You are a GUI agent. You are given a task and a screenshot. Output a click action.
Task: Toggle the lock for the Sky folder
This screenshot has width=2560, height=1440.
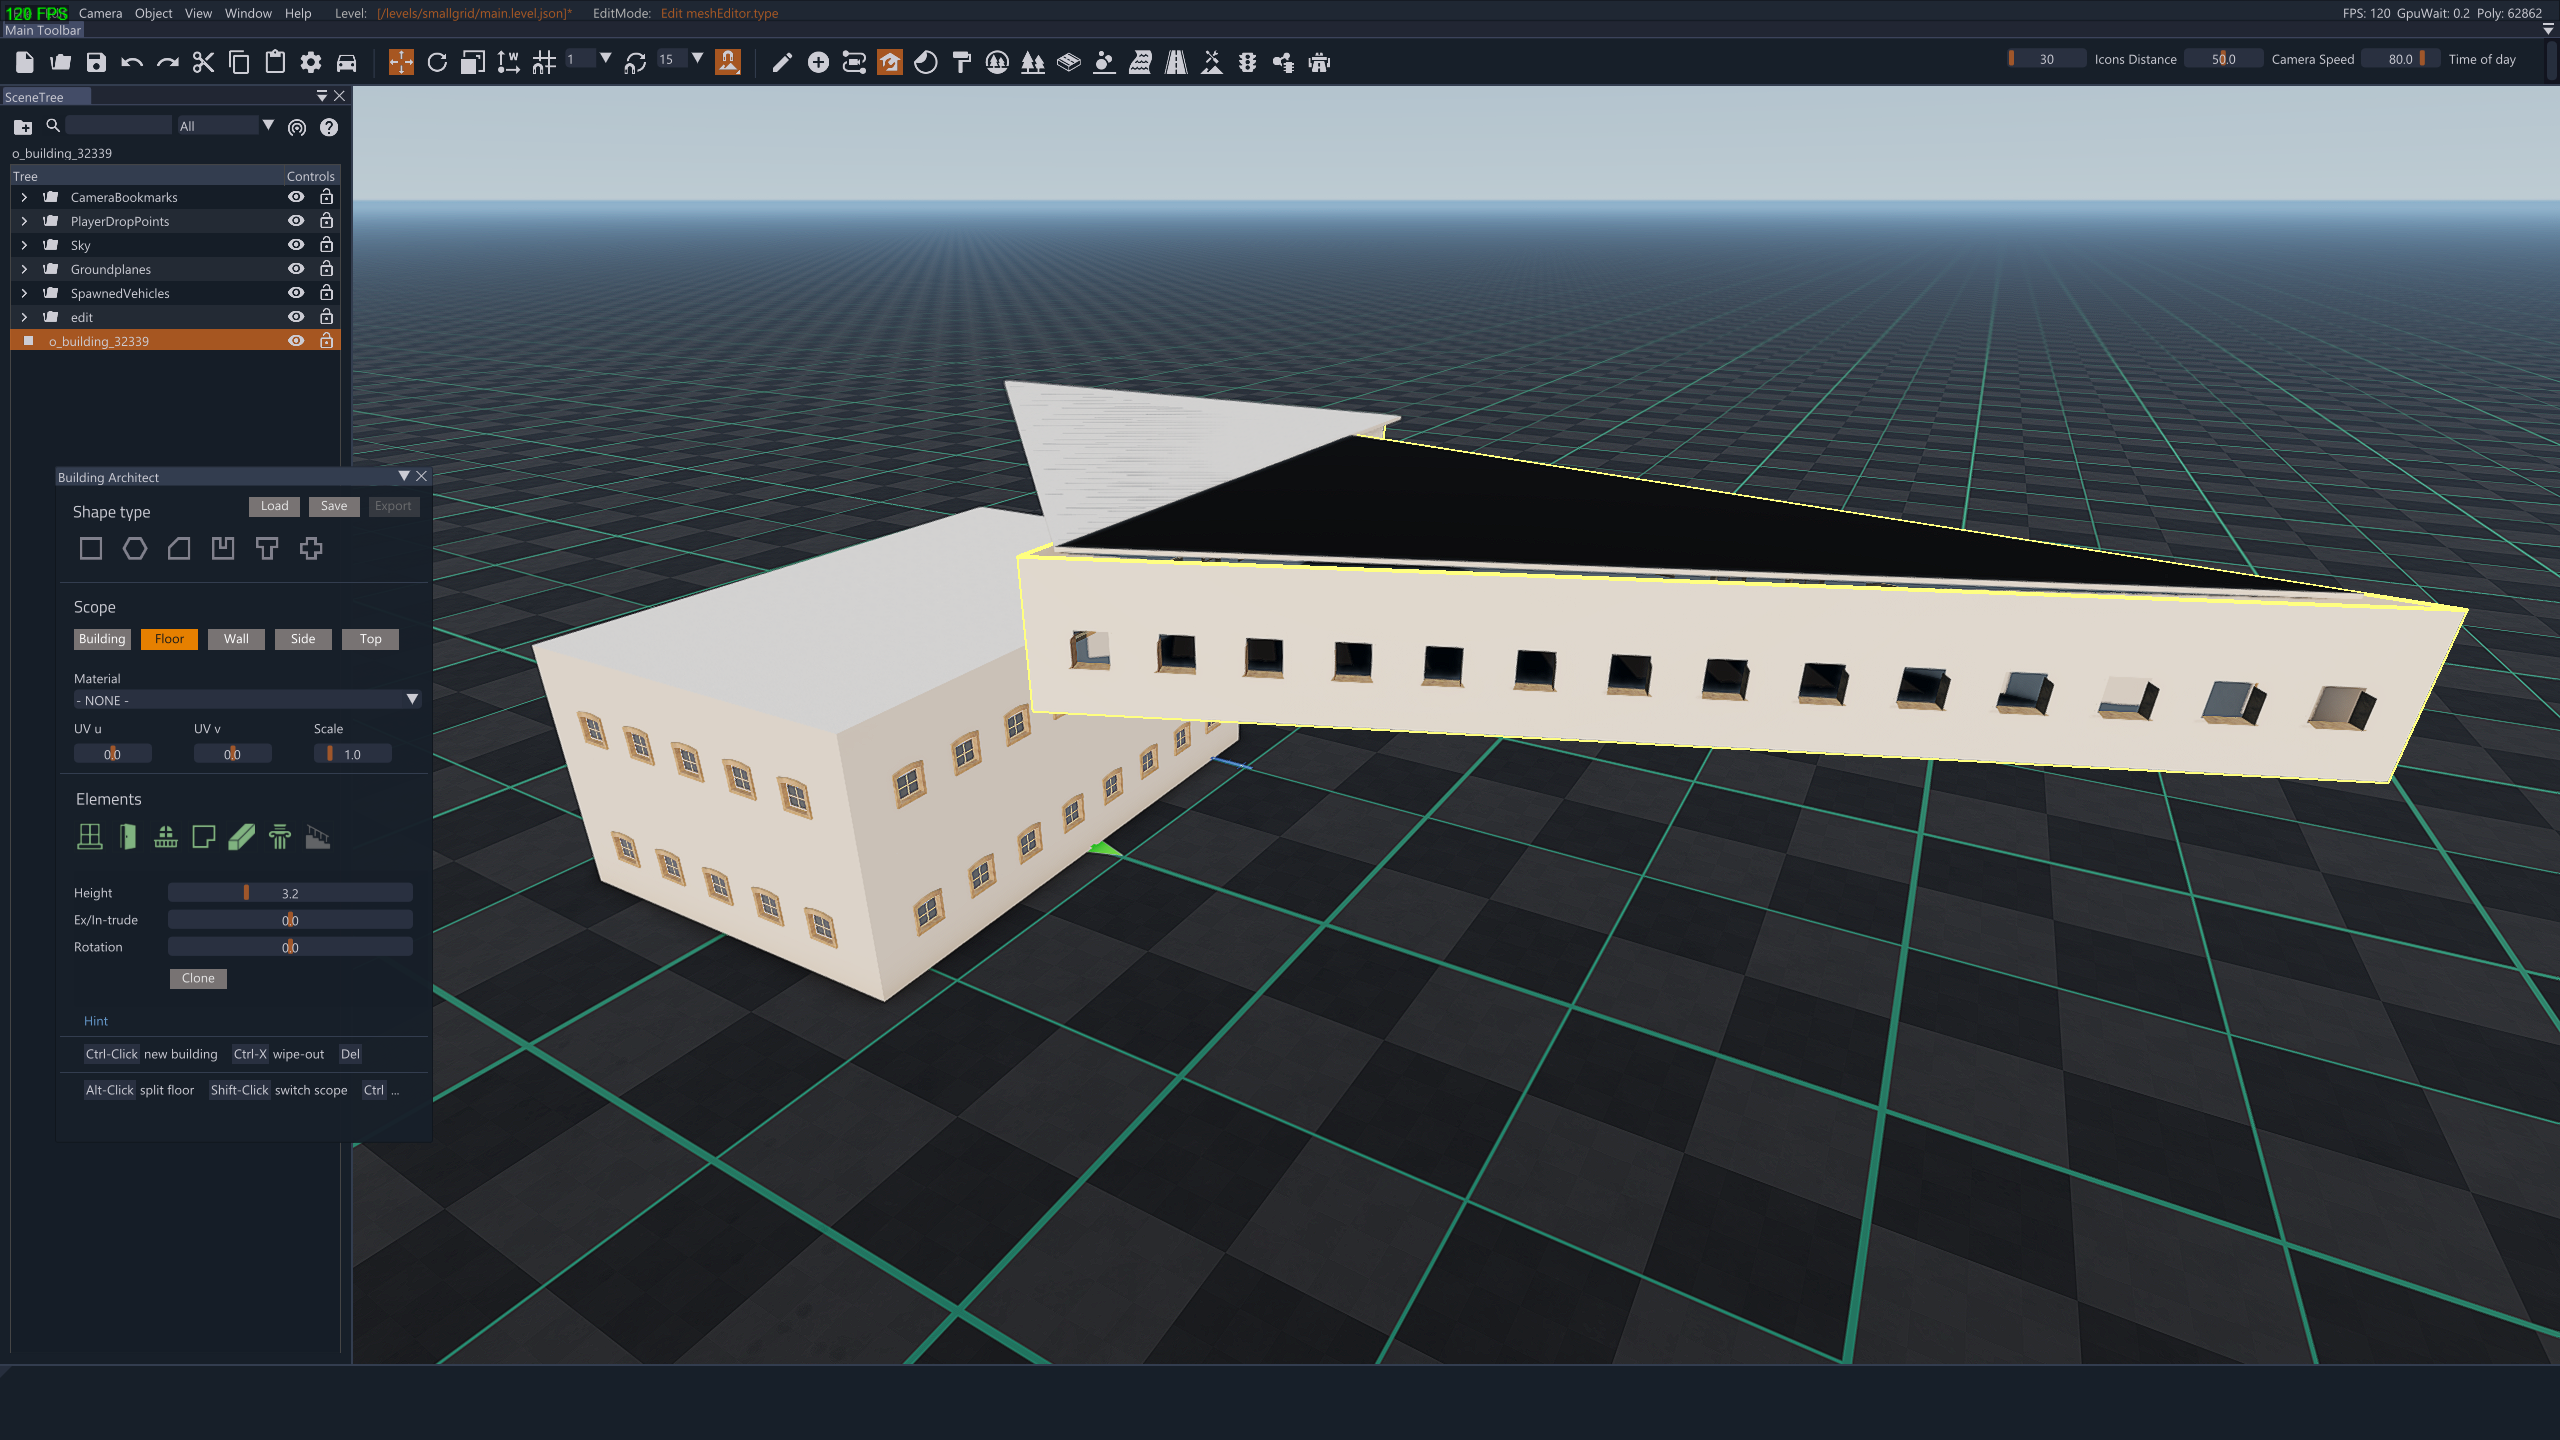tap(326, 245)
